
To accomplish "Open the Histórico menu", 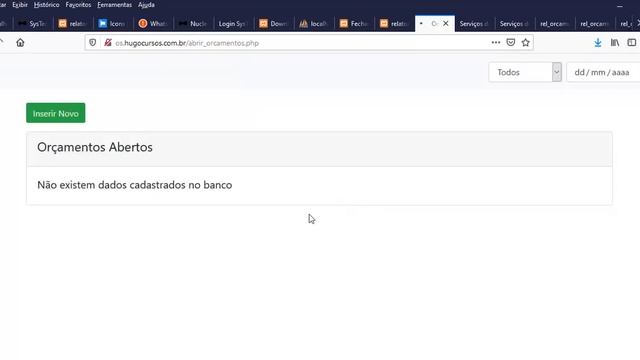I will coord(46,5).
